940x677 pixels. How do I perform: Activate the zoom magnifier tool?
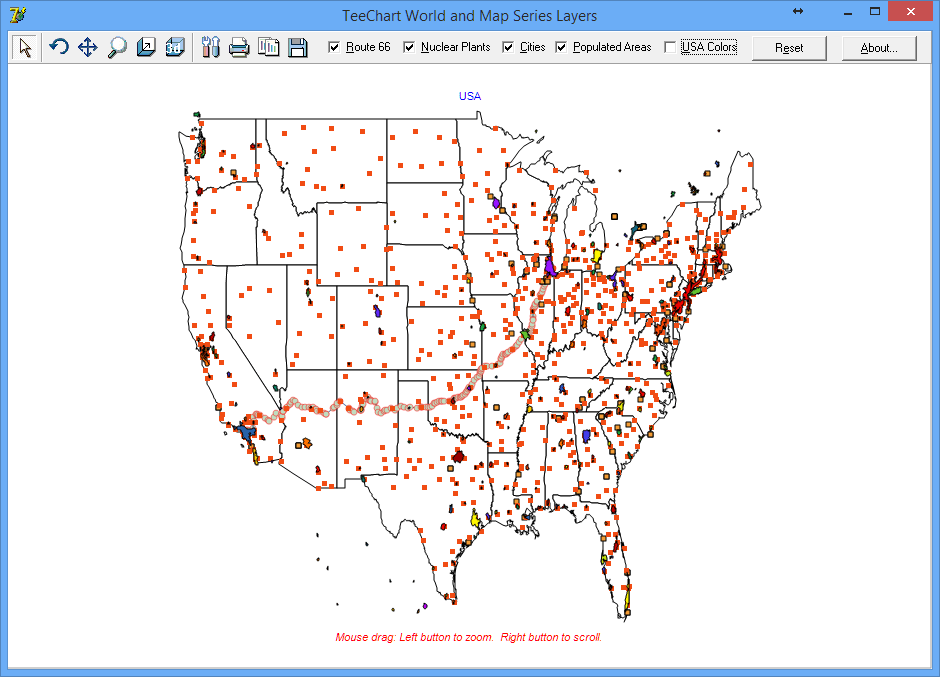point(117,46)
